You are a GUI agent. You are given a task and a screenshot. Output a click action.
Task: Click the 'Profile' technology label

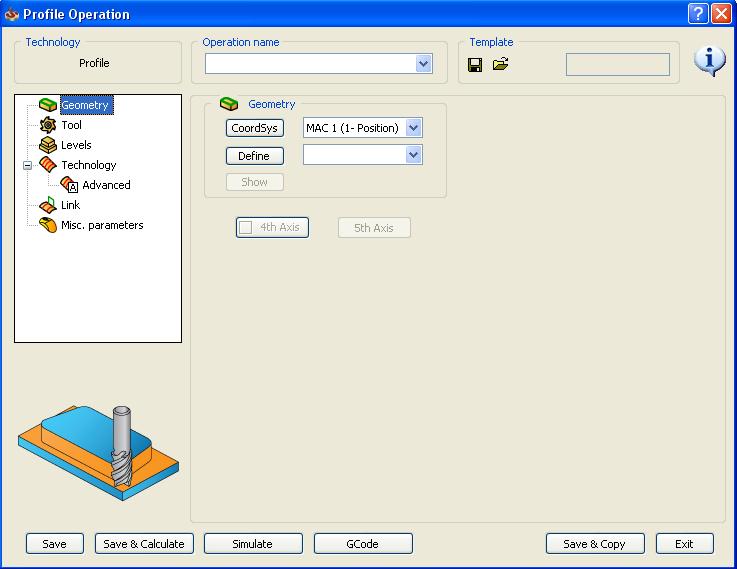[x=94, y=63]
